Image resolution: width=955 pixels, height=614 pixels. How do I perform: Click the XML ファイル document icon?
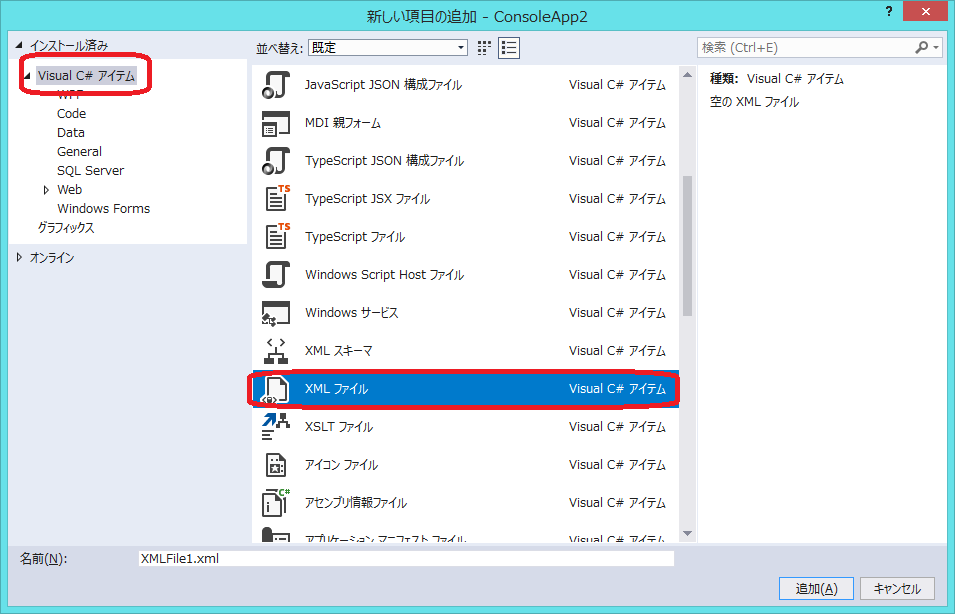[x=276, y=389]
